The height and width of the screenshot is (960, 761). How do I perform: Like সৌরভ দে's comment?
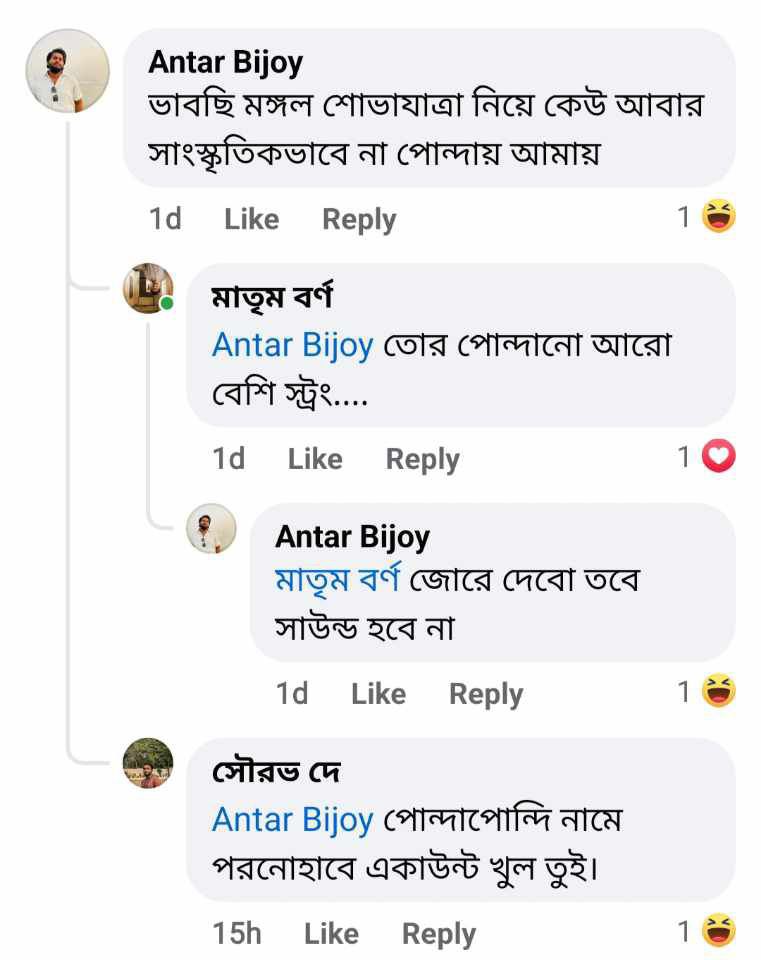pyautogui.click(x=331, y=934)
